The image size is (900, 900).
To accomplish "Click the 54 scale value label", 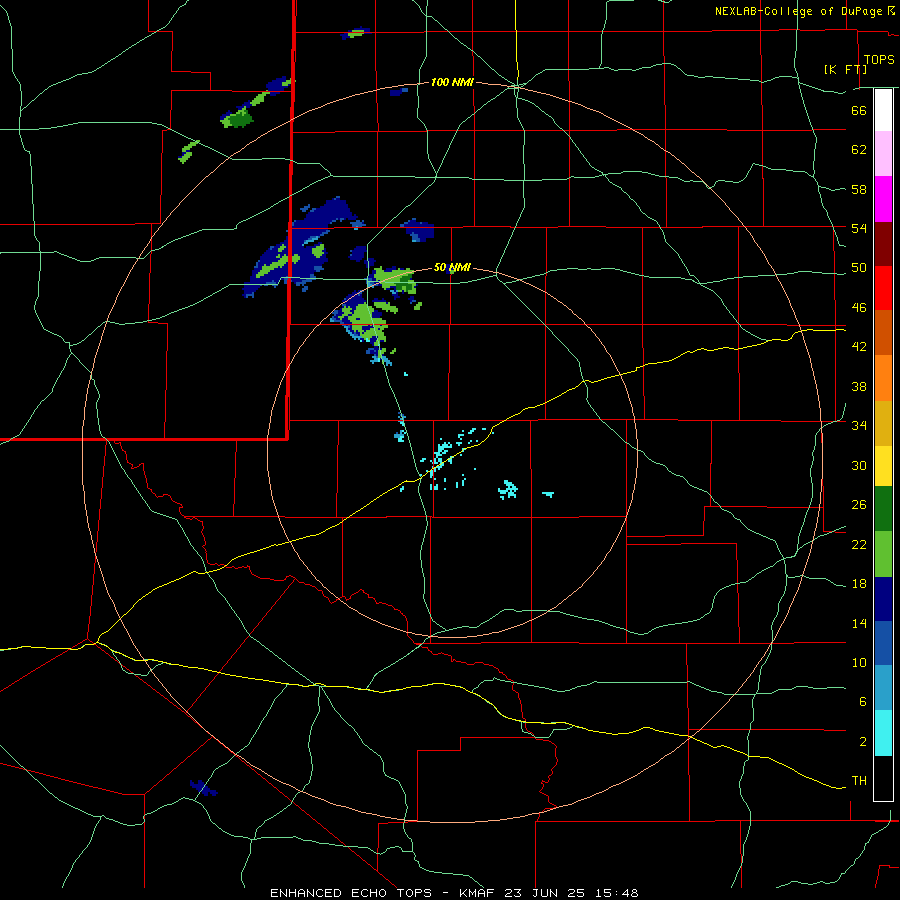I will [859, 228].
